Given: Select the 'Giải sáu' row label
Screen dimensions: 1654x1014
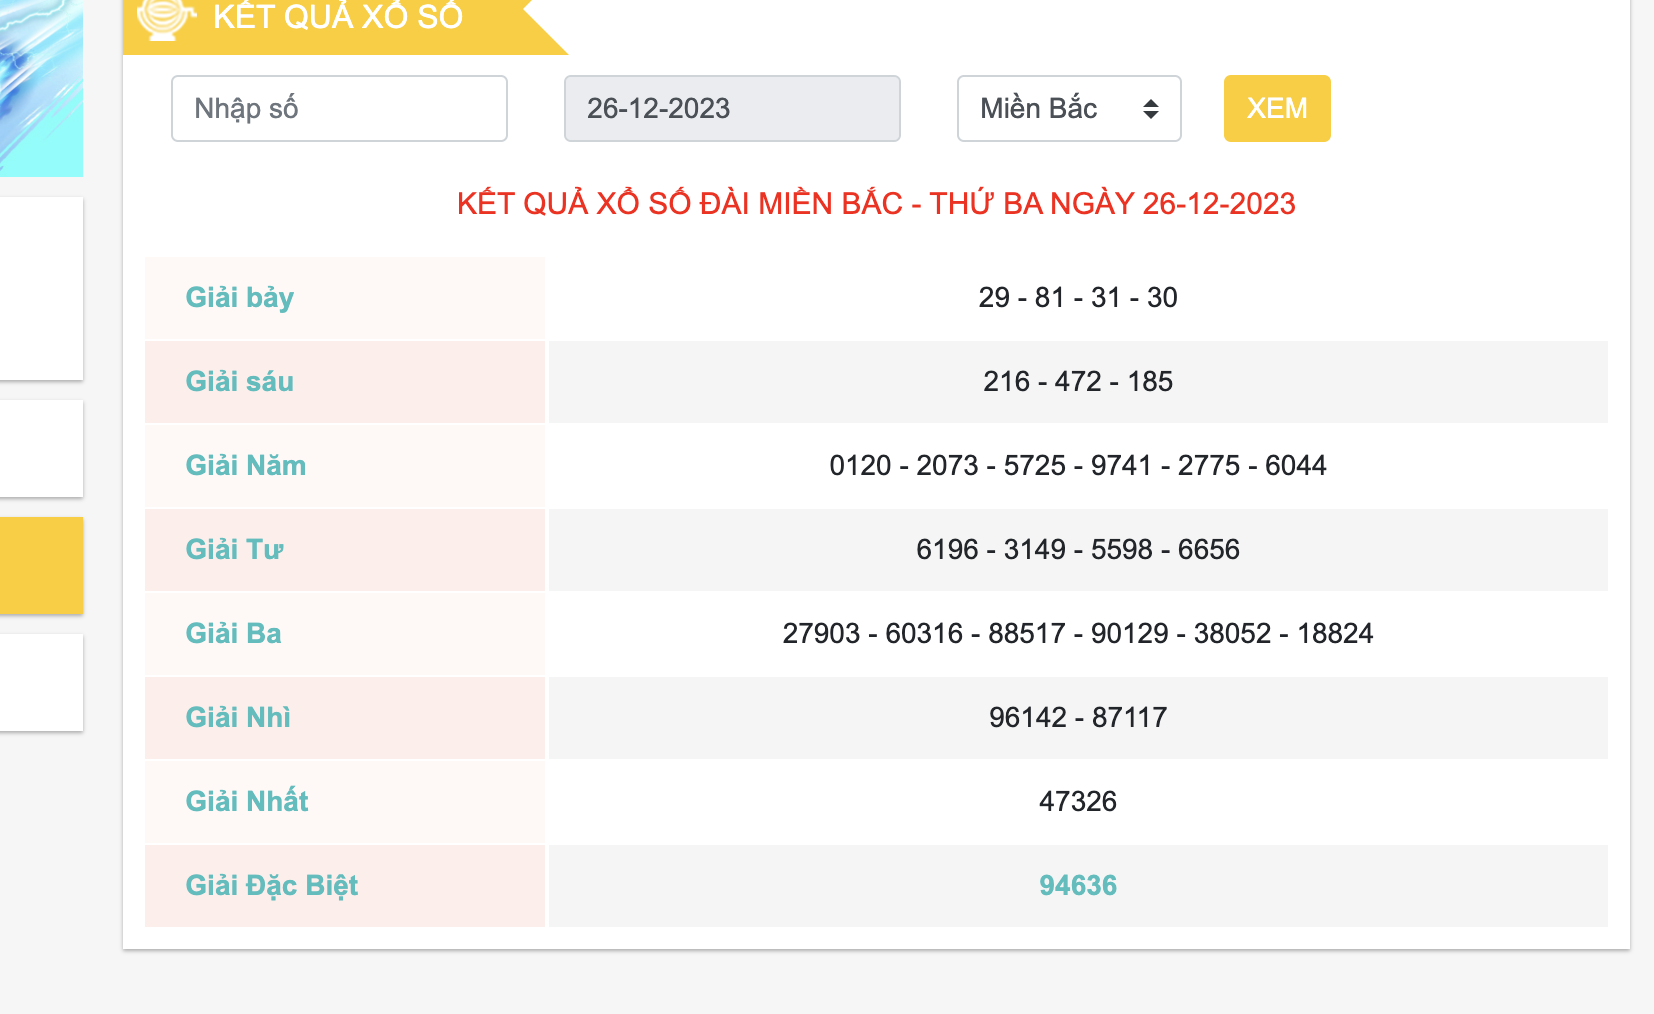Looking at the screenshot, I should tap(240, 382).
